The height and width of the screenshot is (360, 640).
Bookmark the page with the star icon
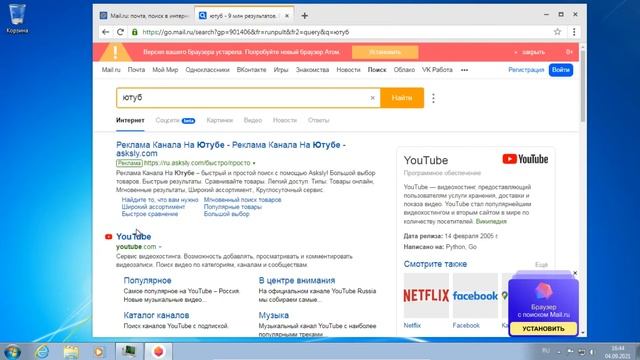click(557, 32)
